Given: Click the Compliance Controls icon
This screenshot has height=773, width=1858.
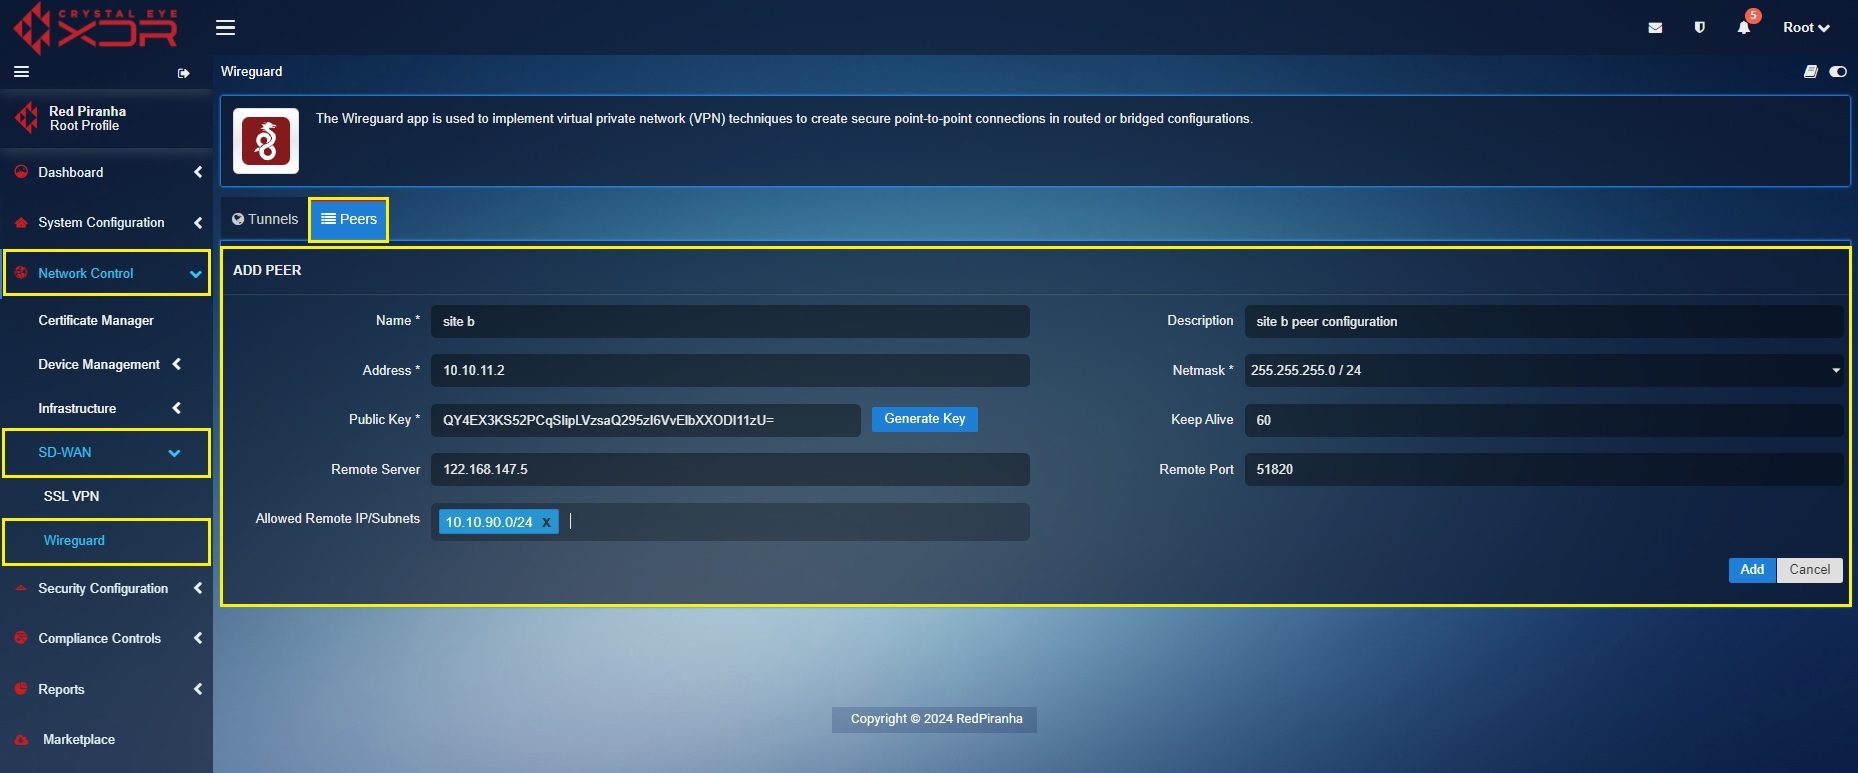Looking at the screenshot, I should click(21, 638).
